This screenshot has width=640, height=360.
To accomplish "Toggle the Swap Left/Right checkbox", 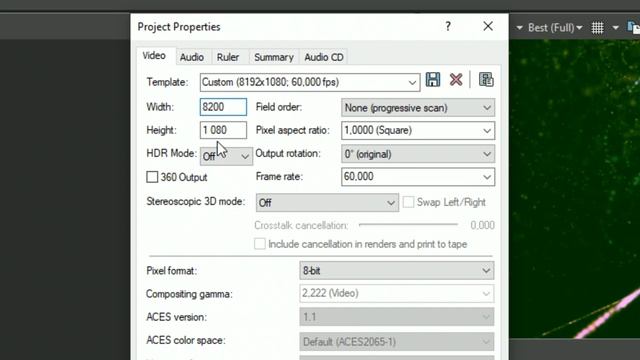I will (x=408, y=202).
